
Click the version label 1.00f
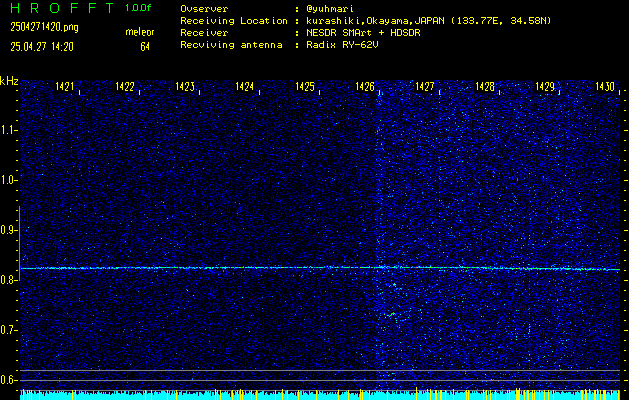pyautogui.click(x=138, y=8)
